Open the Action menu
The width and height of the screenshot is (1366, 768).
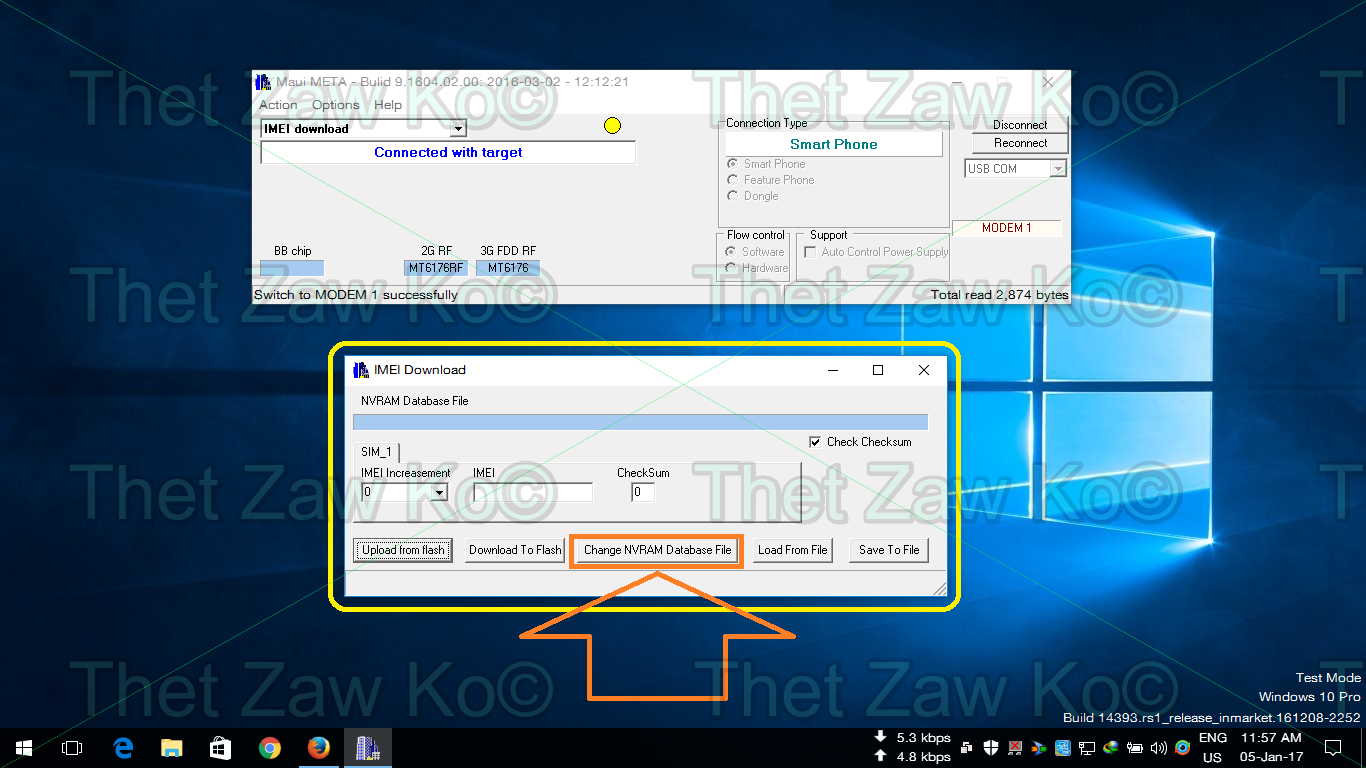(x=278, y=105)
